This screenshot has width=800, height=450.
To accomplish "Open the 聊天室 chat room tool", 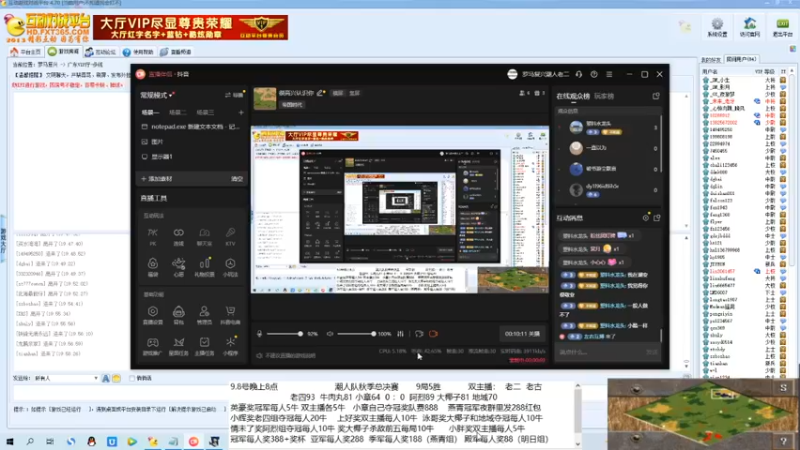I will point(204,236).
